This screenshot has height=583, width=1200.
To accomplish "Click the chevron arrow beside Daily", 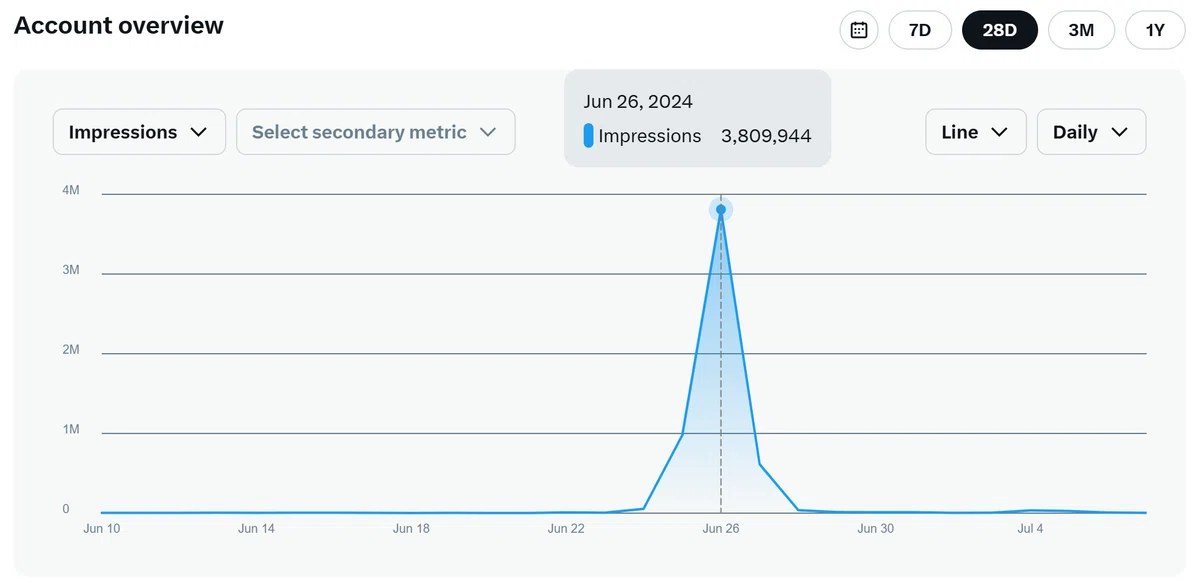I will coord(1120,132).
